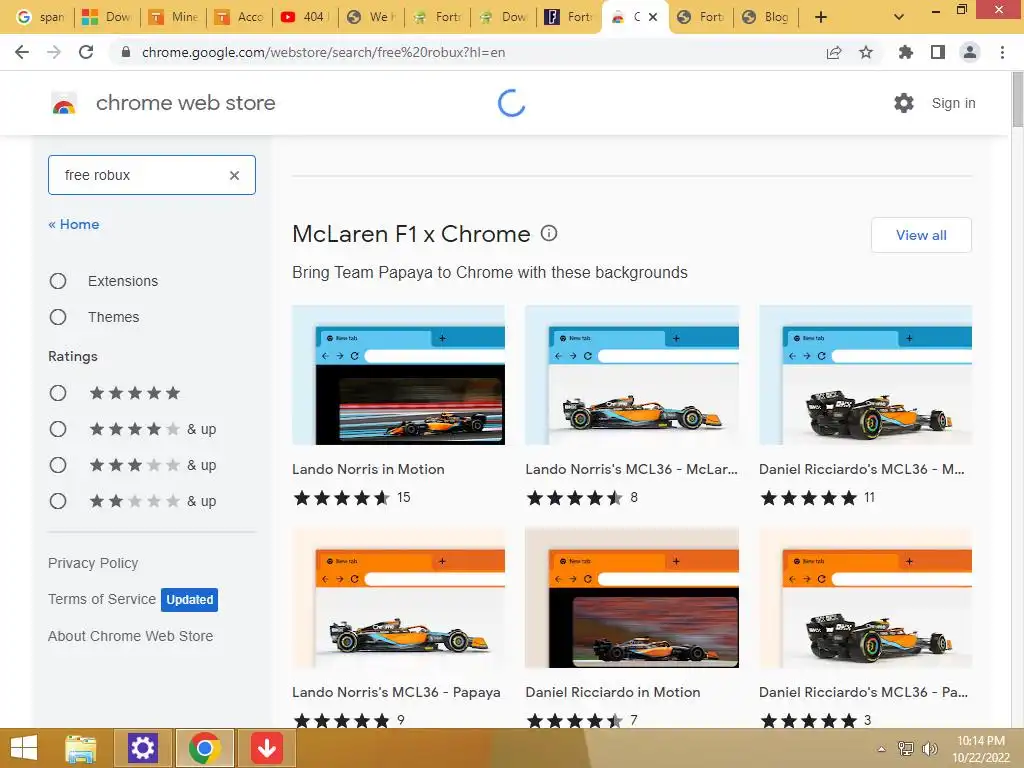
Task: Open the web store settings gear
Action: click(904, 103)
